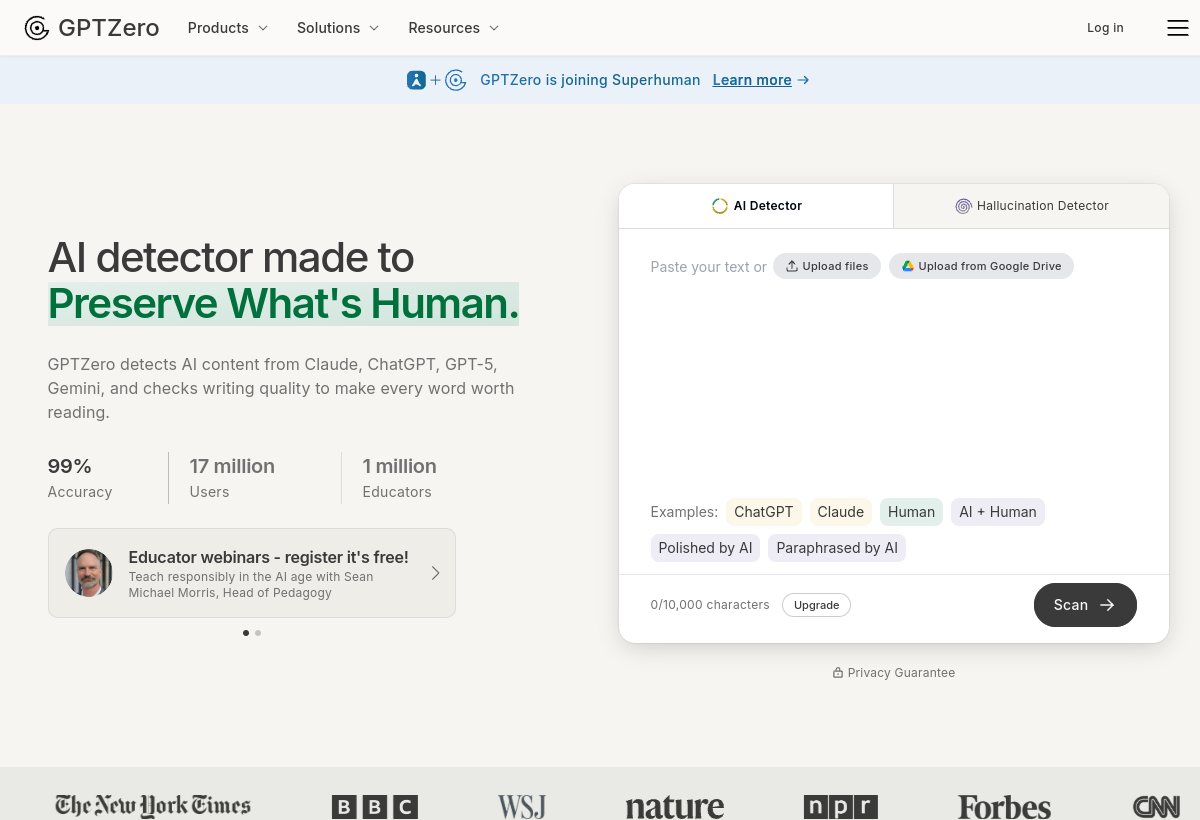Click the '1 million' educators stat
The image size is (1200, 820).
[399, 466]
